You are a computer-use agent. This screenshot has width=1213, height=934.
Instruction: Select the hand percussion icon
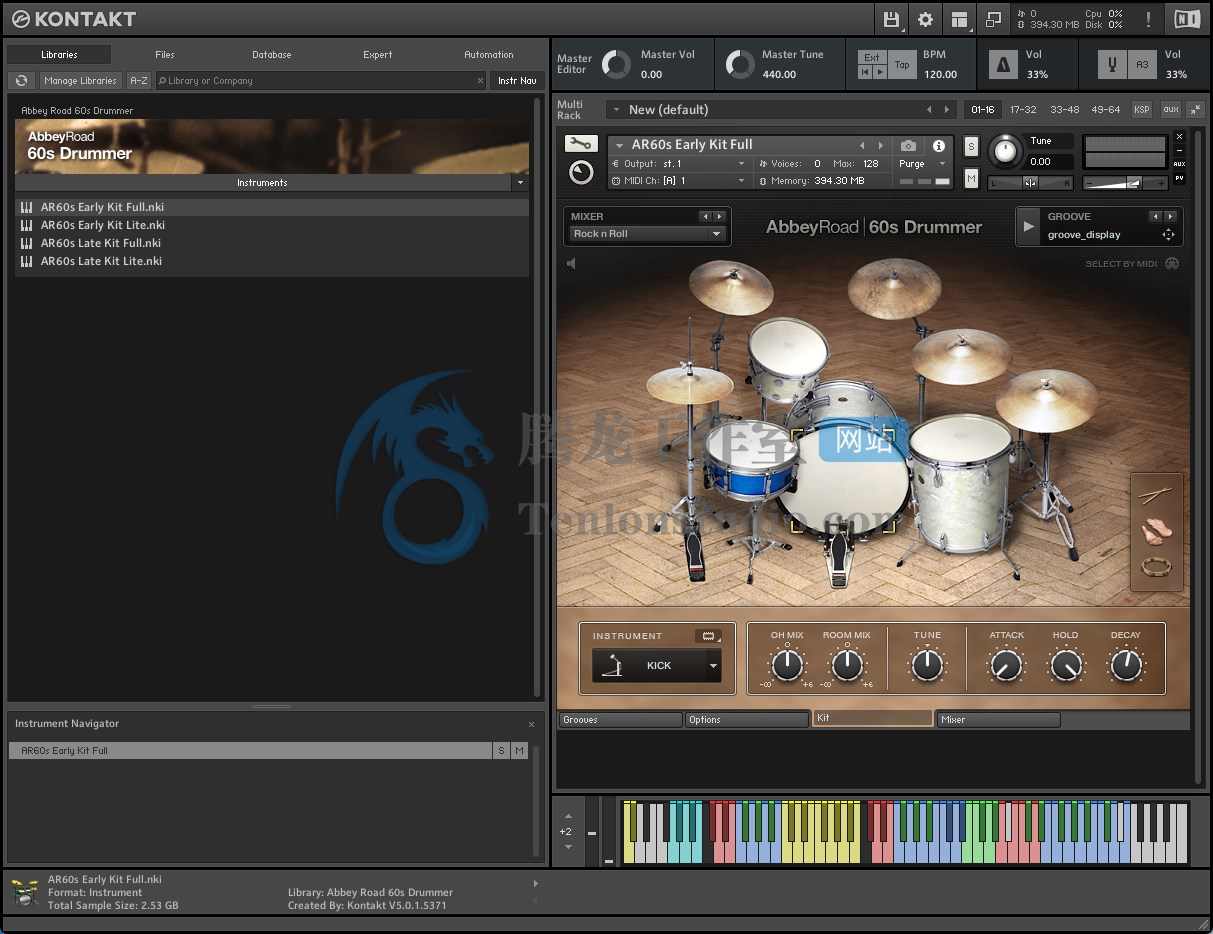pyautogui.click(x=1156, y=530)
